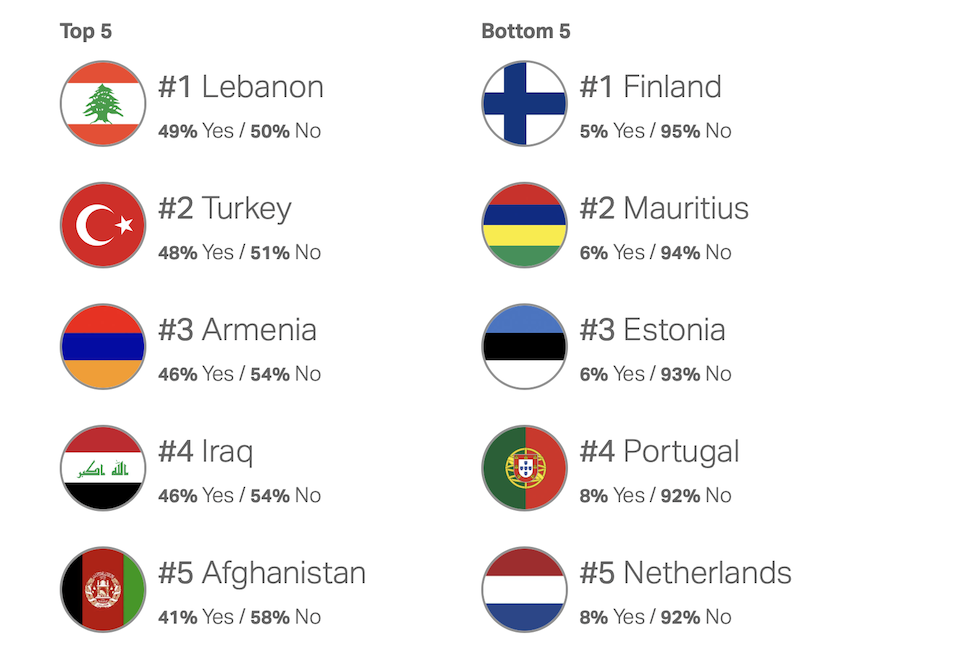Open the #1 Lebanon country name
The width and height of the screenshot is (960, 662).
pyautogui.click(x=241, y=87)
